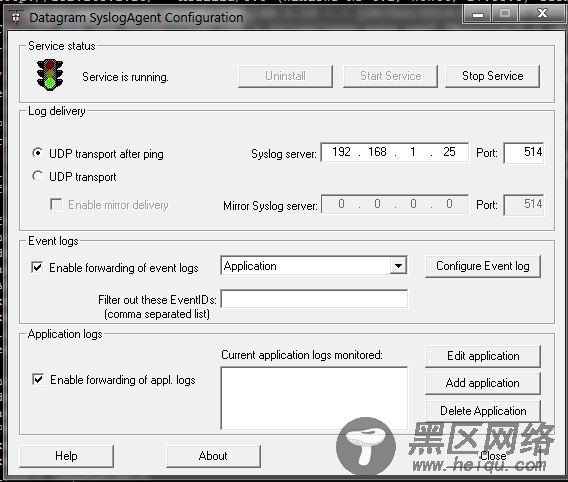
Task: Toggle the Enable mirror delivery checkbox
Action: tap(56, 204)
